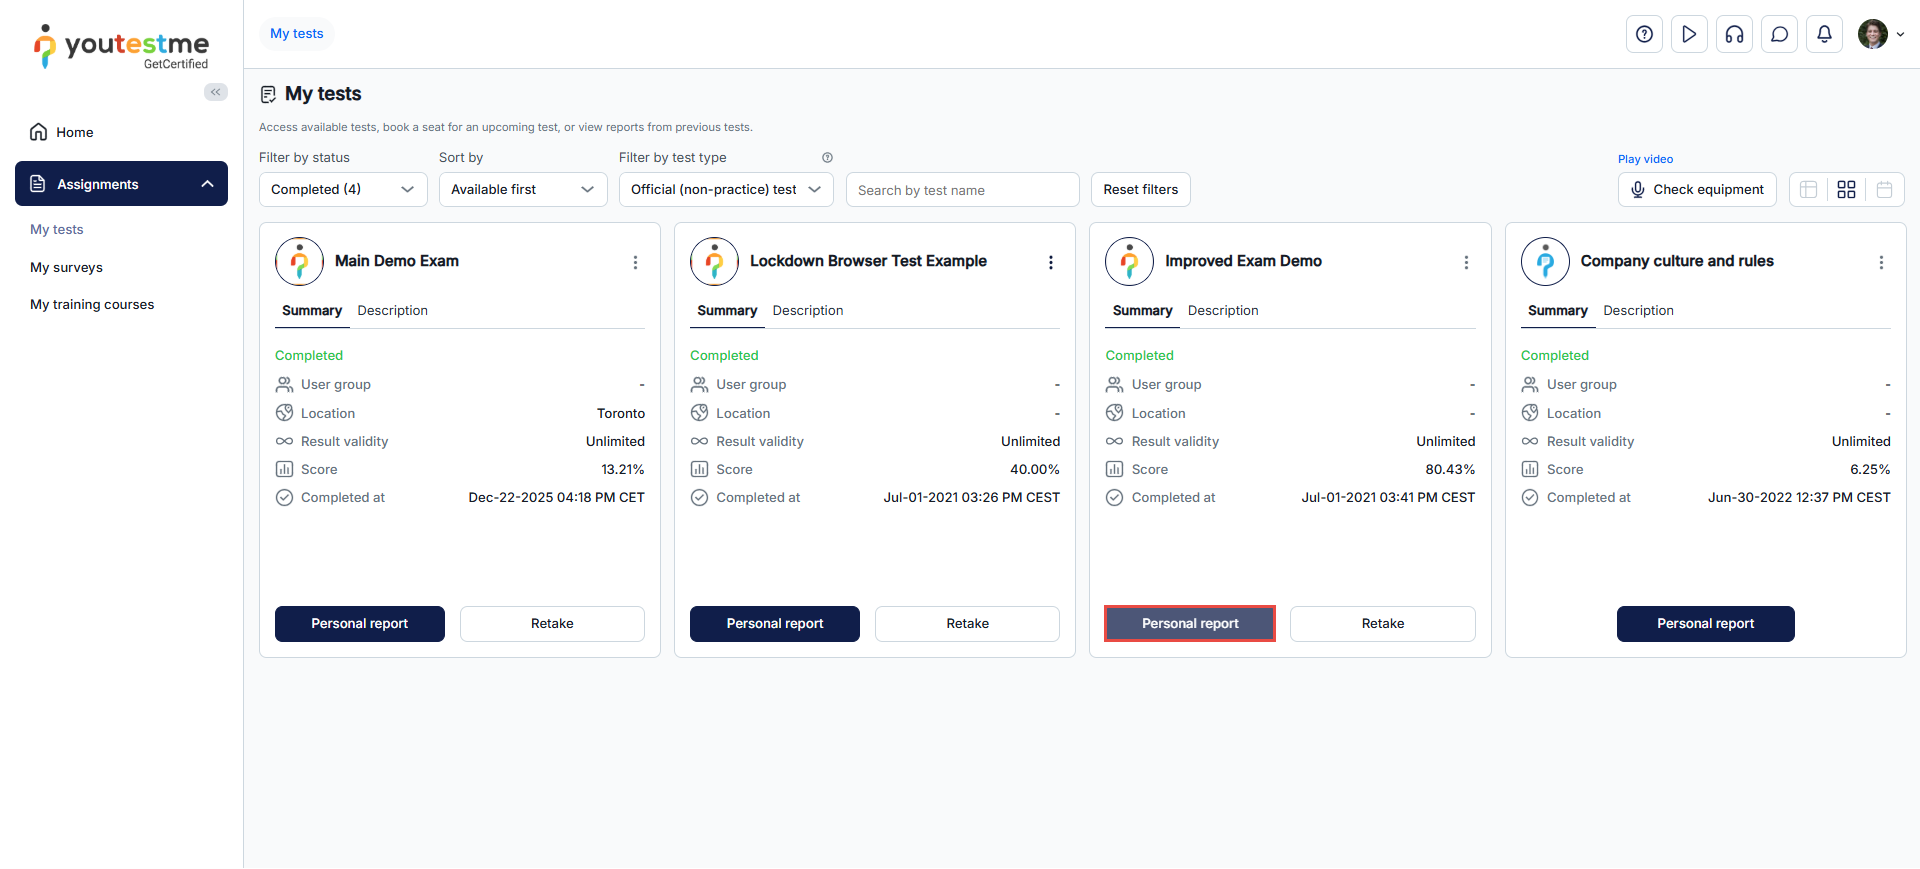Open the chat messages icon
The height and width of the screenshot is (869, 1920).
pyautogui.click(x=1779, y=34)
